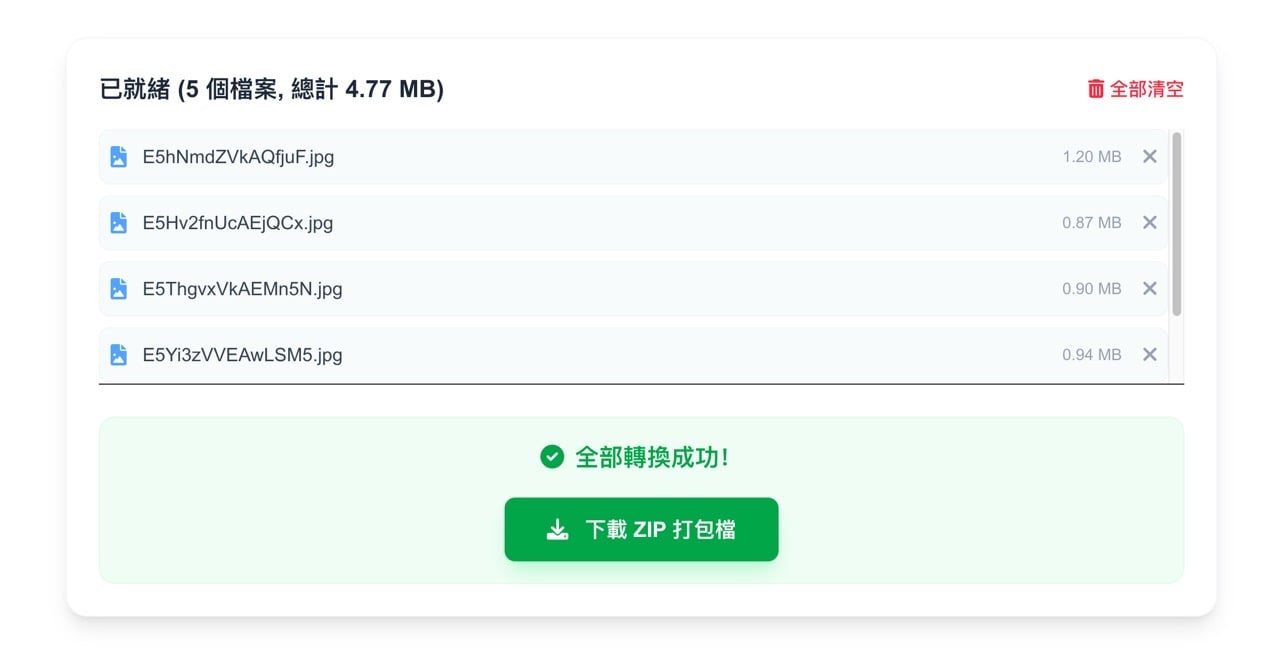This screenshot has height=666, width=1280.
Task: Click the download arrow icon in the ZIP button
Action: (557, 530)
